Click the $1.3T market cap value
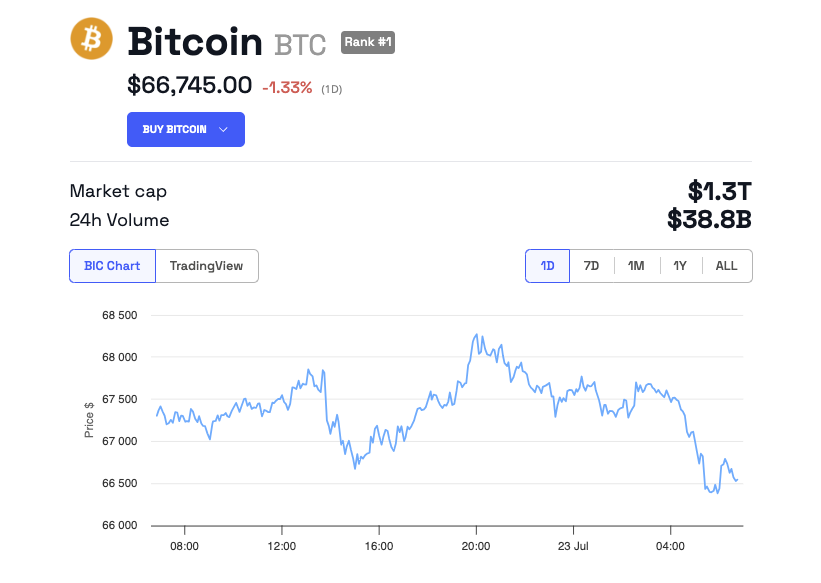 coord(719,191)
